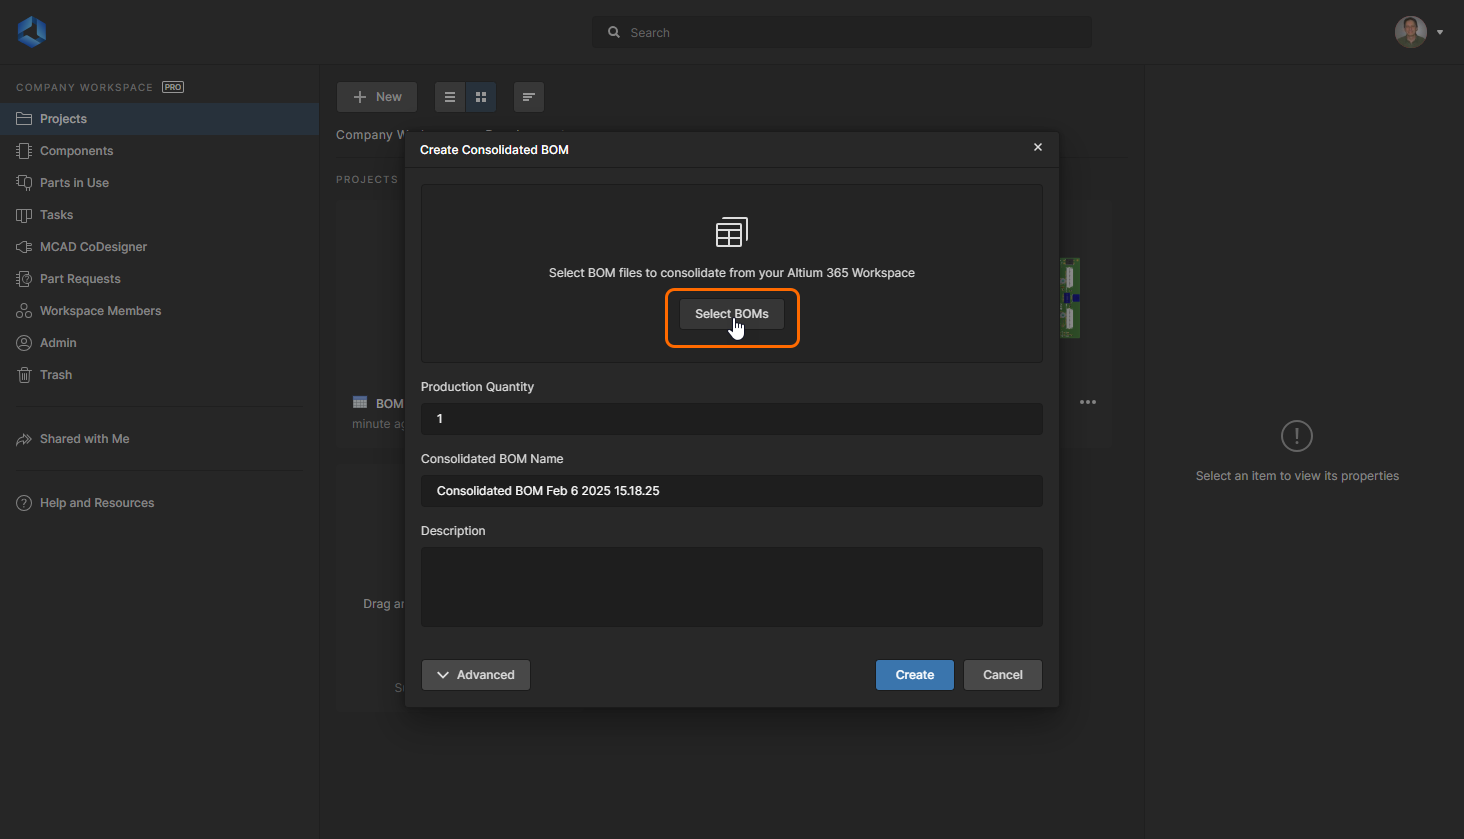Click the Parts in Use icon
Screen dimensions: 1464x839
(24, 183)
